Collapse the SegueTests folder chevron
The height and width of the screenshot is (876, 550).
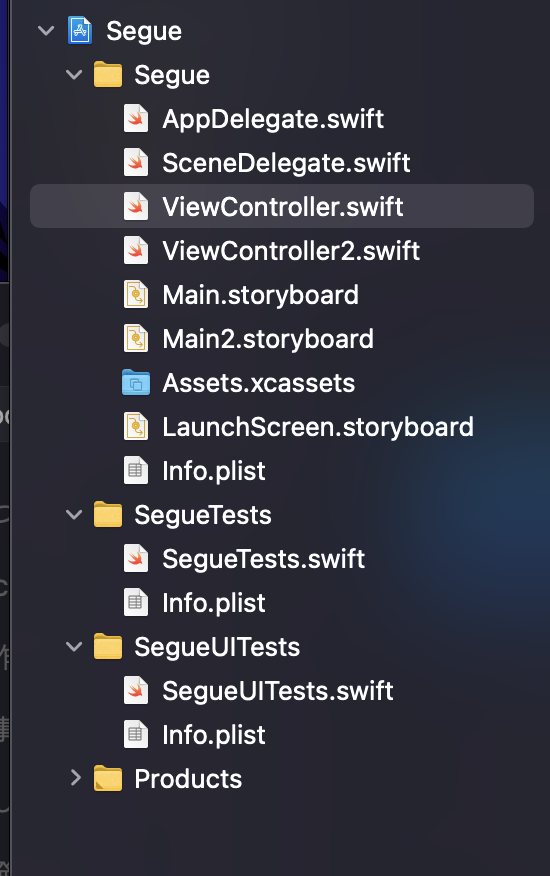(x=74, y=515)
